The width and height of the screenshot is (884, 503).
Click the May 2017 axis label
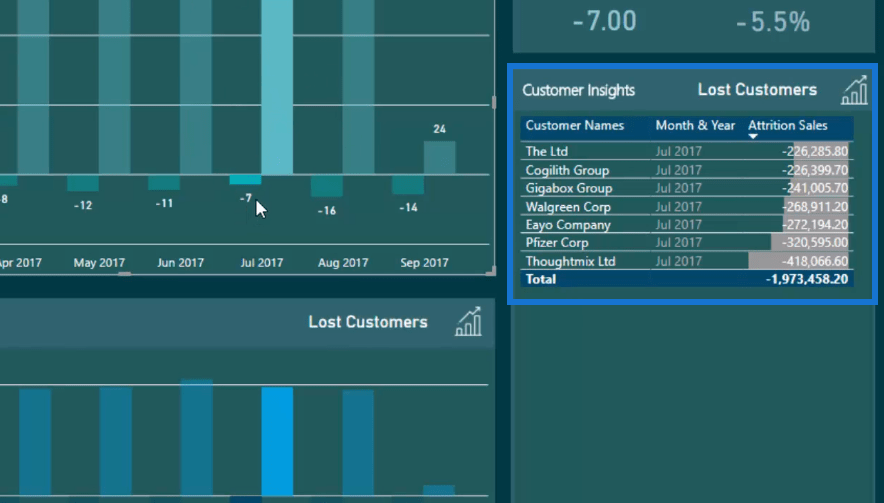point(99,263)
